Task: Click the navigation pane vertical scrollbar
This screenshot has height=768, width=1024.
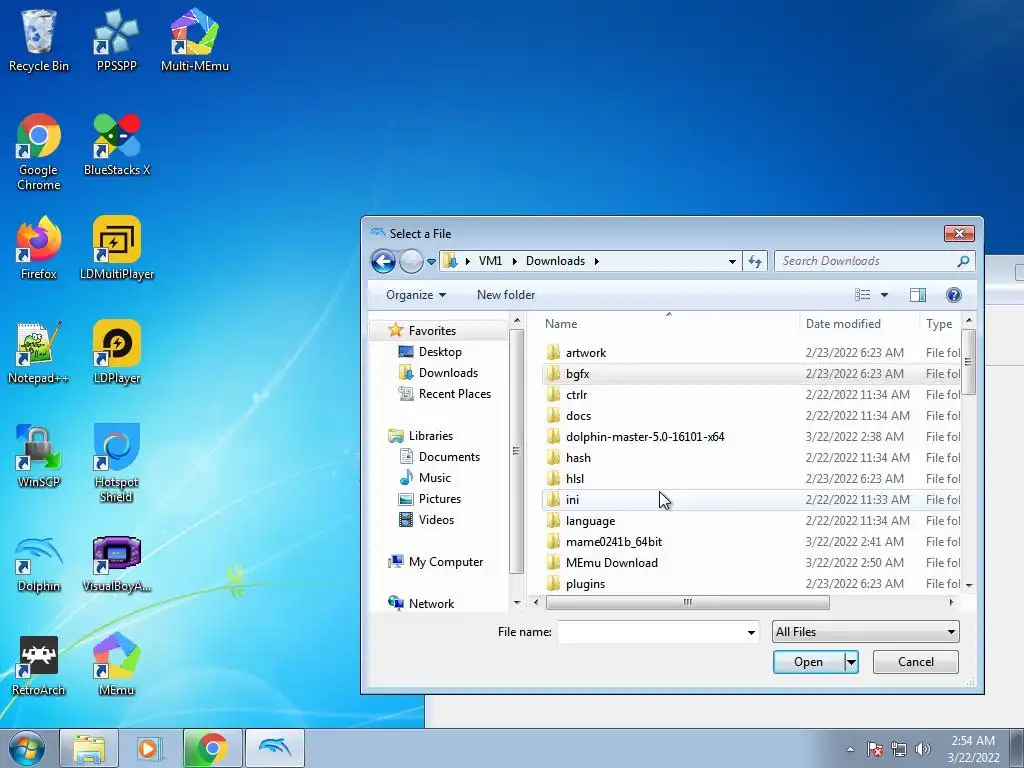Action: tap(517, 451)
